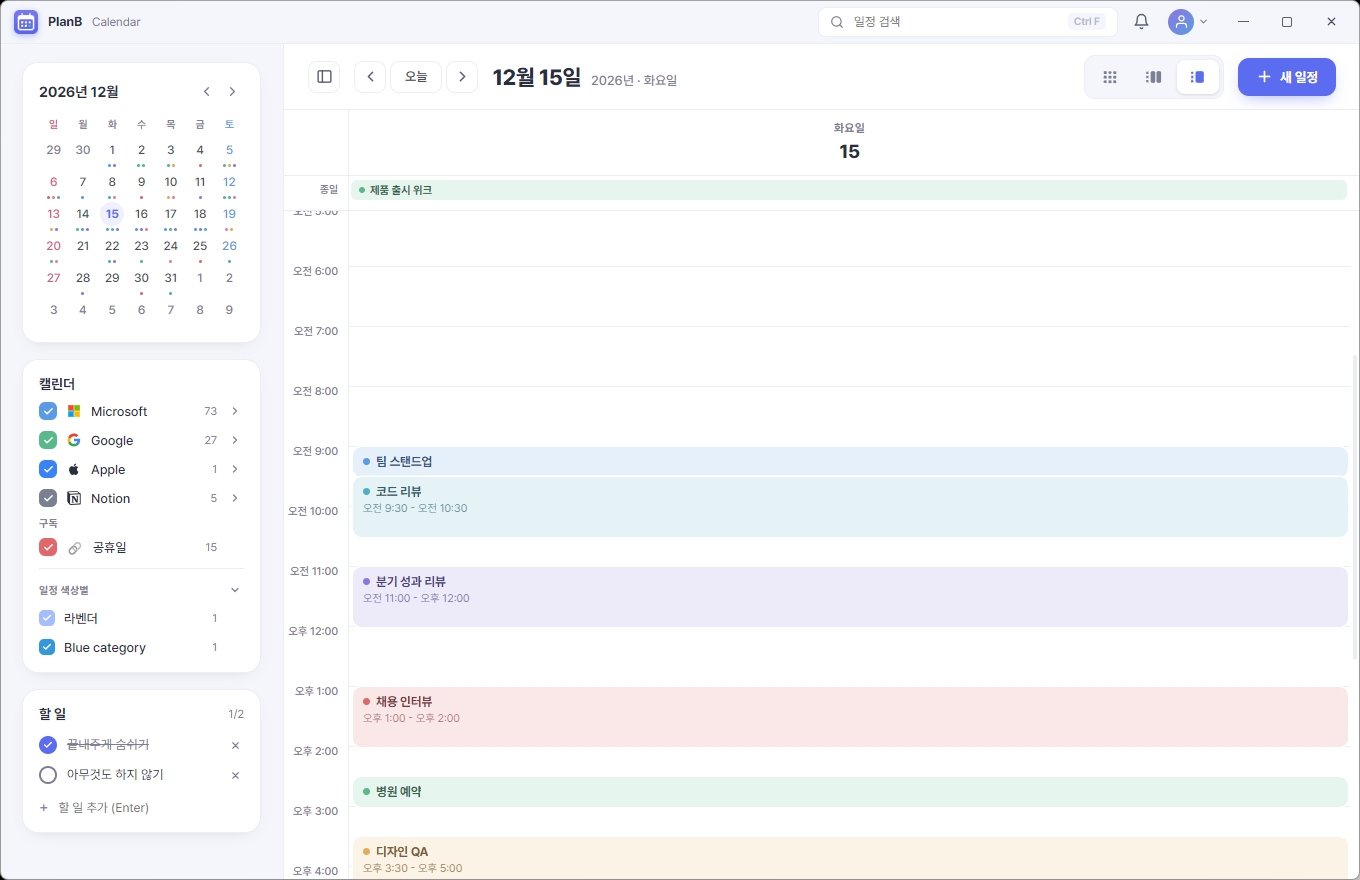The height and width of the screenshot is (880, 1360).
Task: Expand the Google calendar list chevron
Action: coord(235,440)
